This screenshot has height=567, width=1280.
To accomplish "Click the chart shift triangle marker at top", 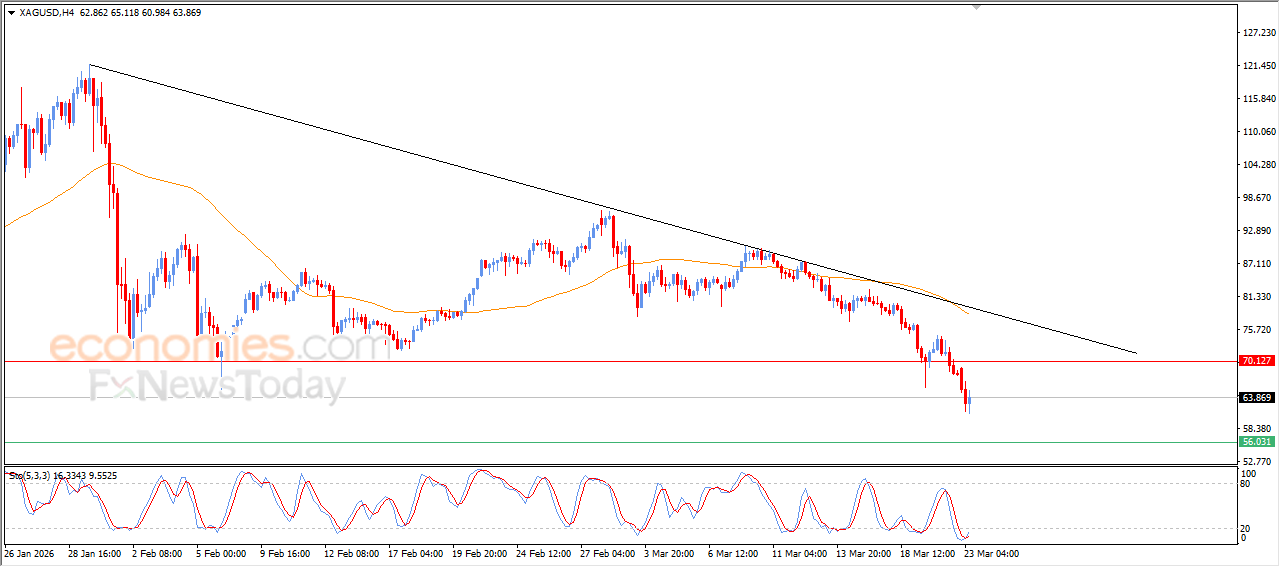I will [978, 7].
